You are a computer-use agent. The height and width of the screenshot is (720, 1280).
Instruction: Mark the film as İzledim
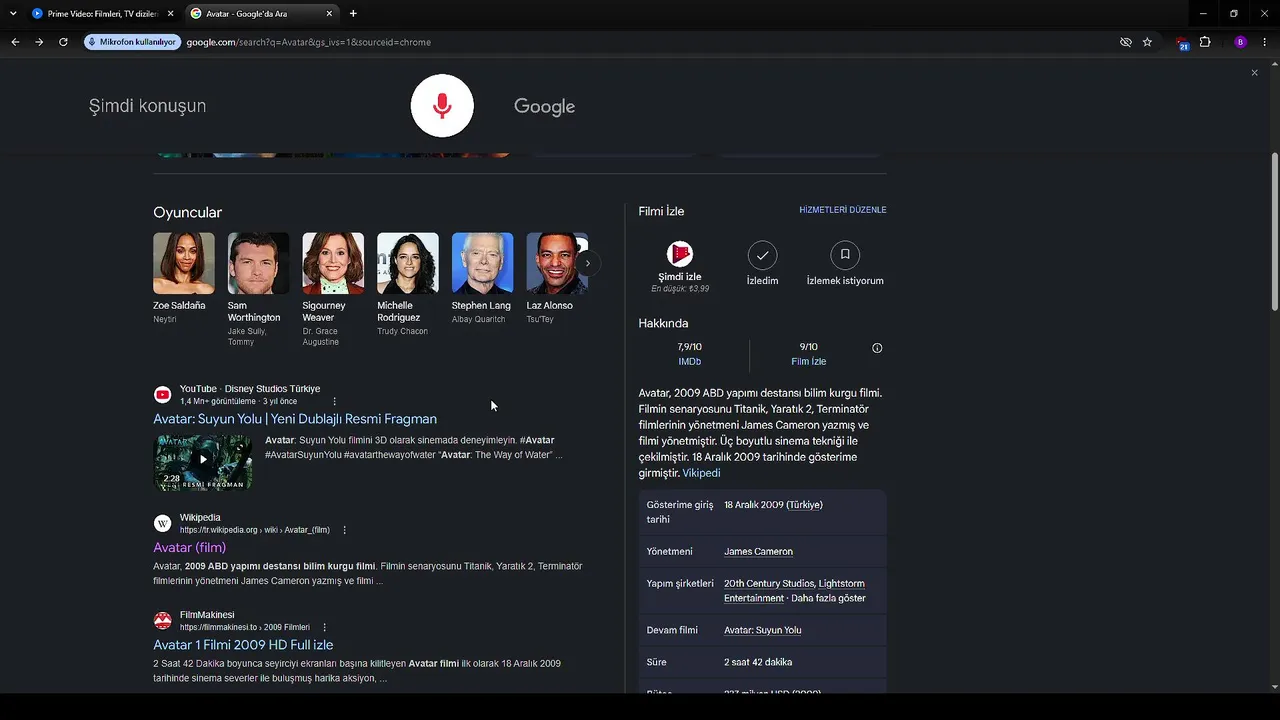762,255
